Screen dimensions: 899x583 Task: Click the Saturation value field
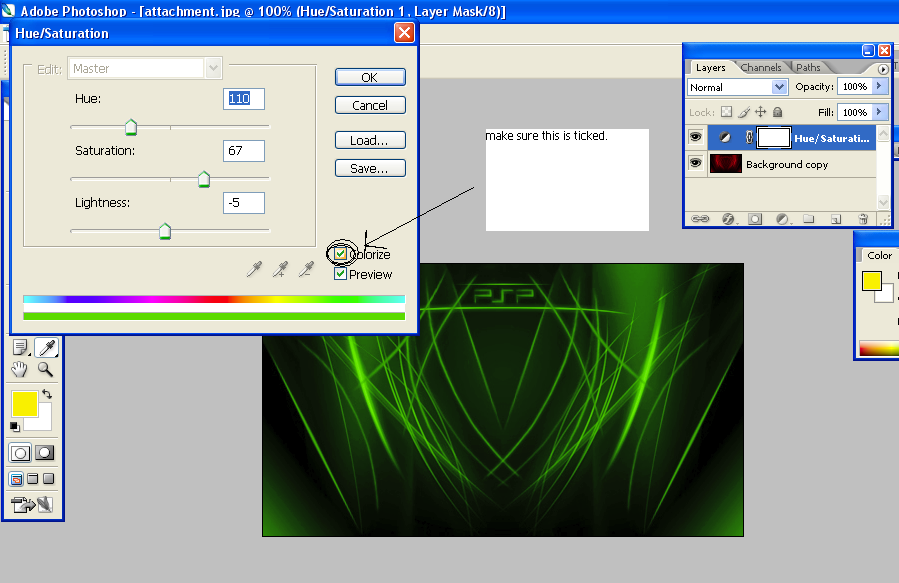pos(244,151)
